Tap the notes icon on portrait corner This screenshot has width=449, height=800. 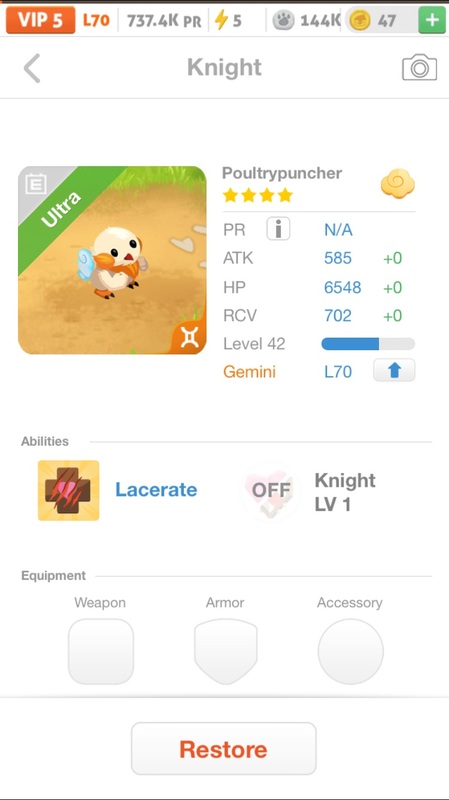click(x=36, y=184)
